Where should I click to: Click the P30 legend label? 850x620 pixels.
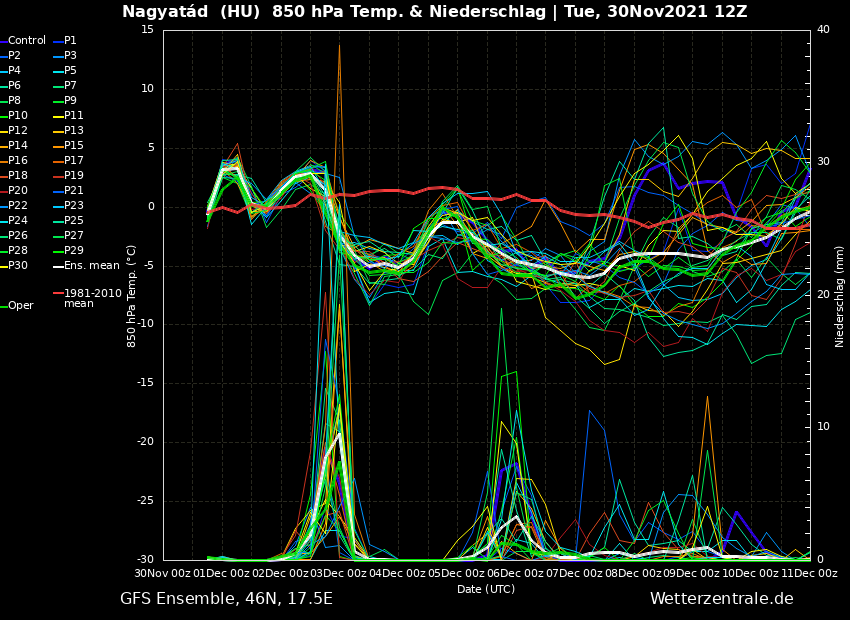pos(18,266)
